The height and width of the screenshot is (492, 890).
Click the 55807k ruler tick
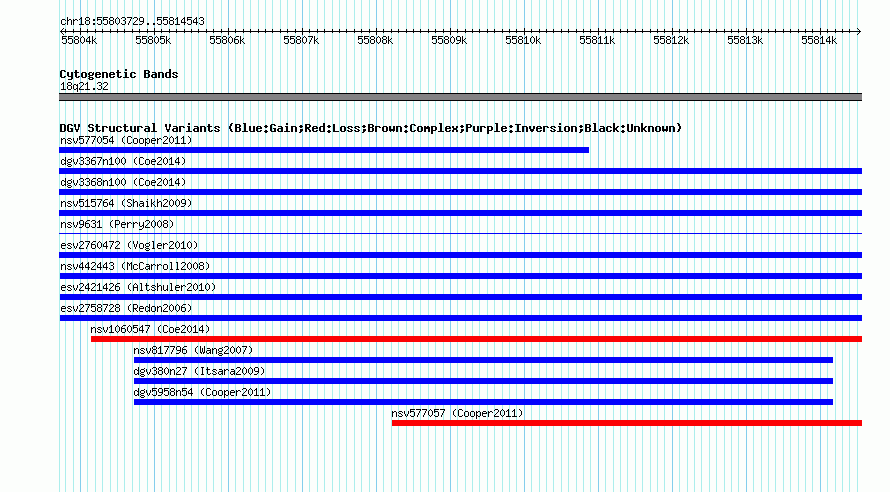coord(301,40)
